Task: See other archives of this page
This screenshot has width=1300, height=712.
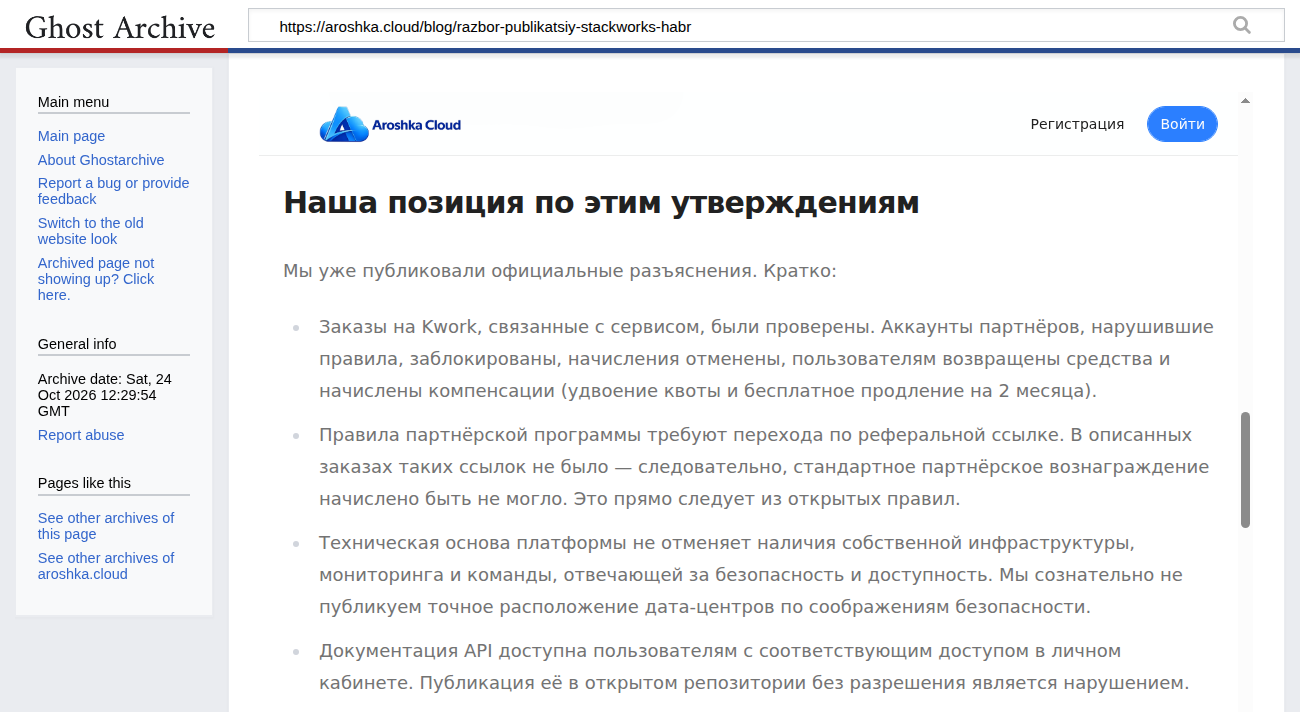Action: point(106,526)
